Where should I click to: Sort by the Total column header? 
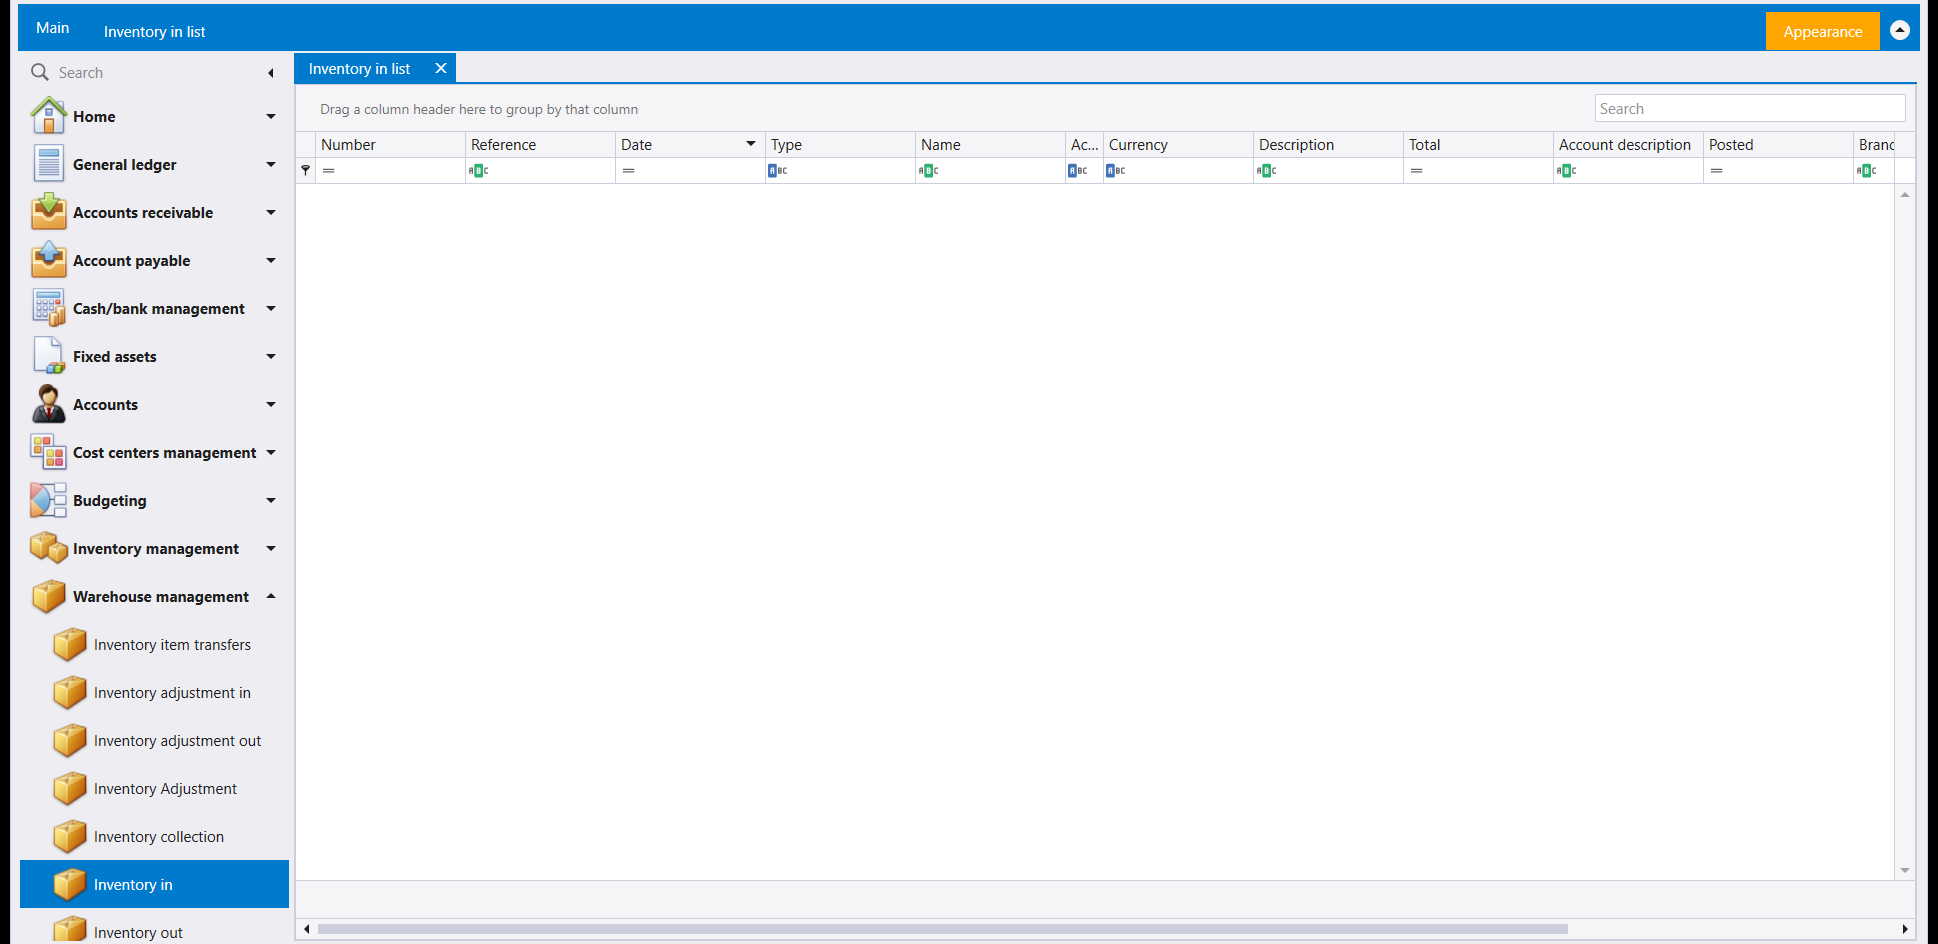(1478, 144)
